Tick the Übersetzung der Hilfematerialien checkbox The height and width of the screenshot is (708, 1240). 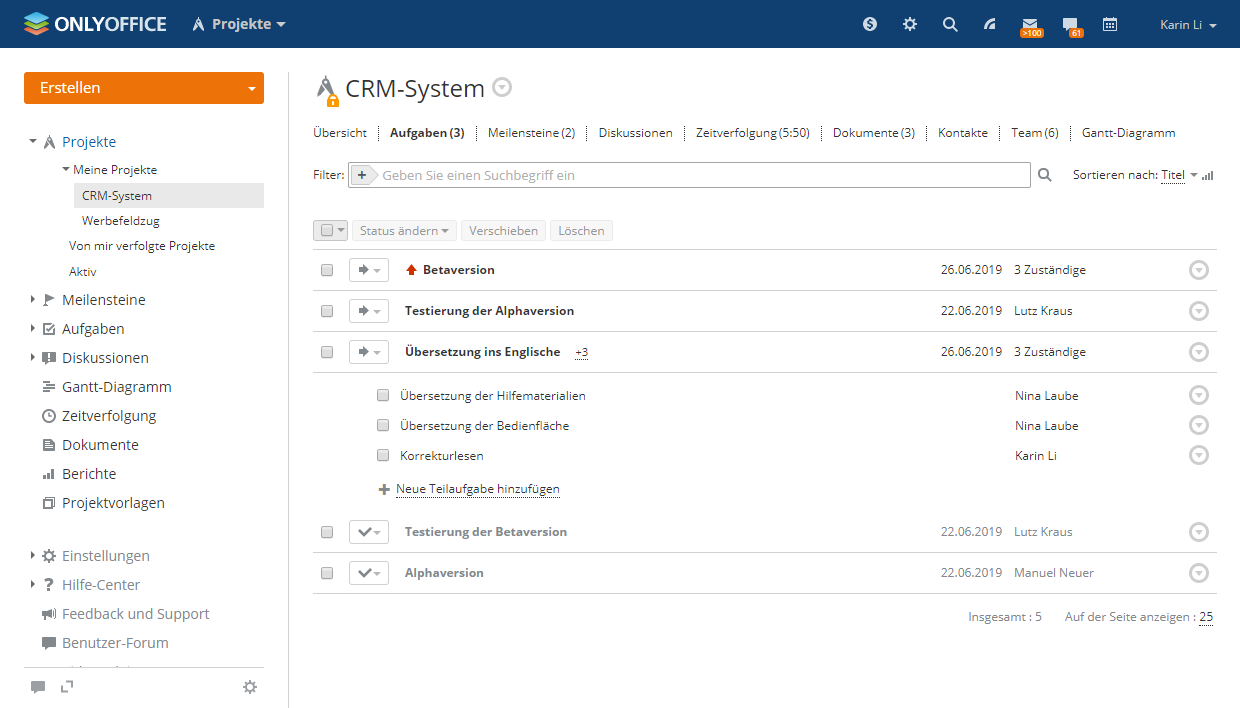click(383, 396)
